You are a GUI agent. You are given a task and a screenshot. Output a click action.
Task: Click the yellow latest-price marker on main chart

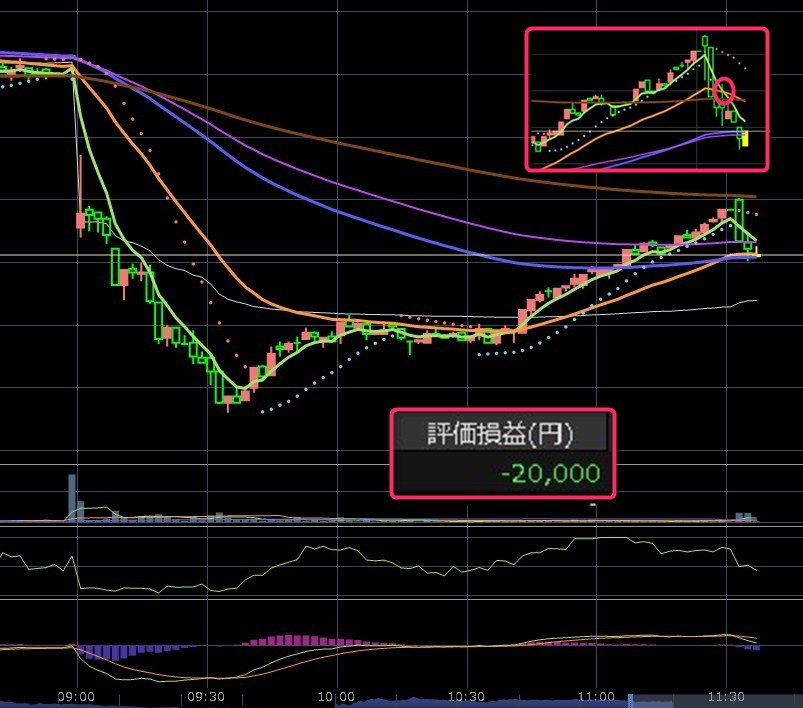[x=759, y=256]
